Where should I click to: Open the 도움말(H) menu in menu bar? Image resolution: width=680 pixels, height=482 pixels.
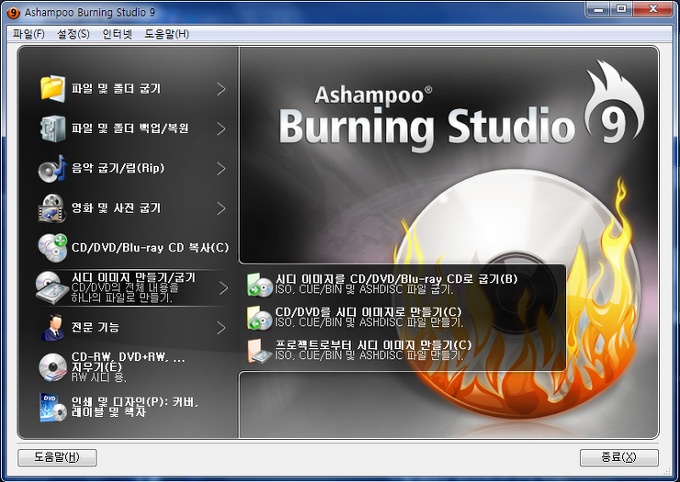tap(167, 34)
